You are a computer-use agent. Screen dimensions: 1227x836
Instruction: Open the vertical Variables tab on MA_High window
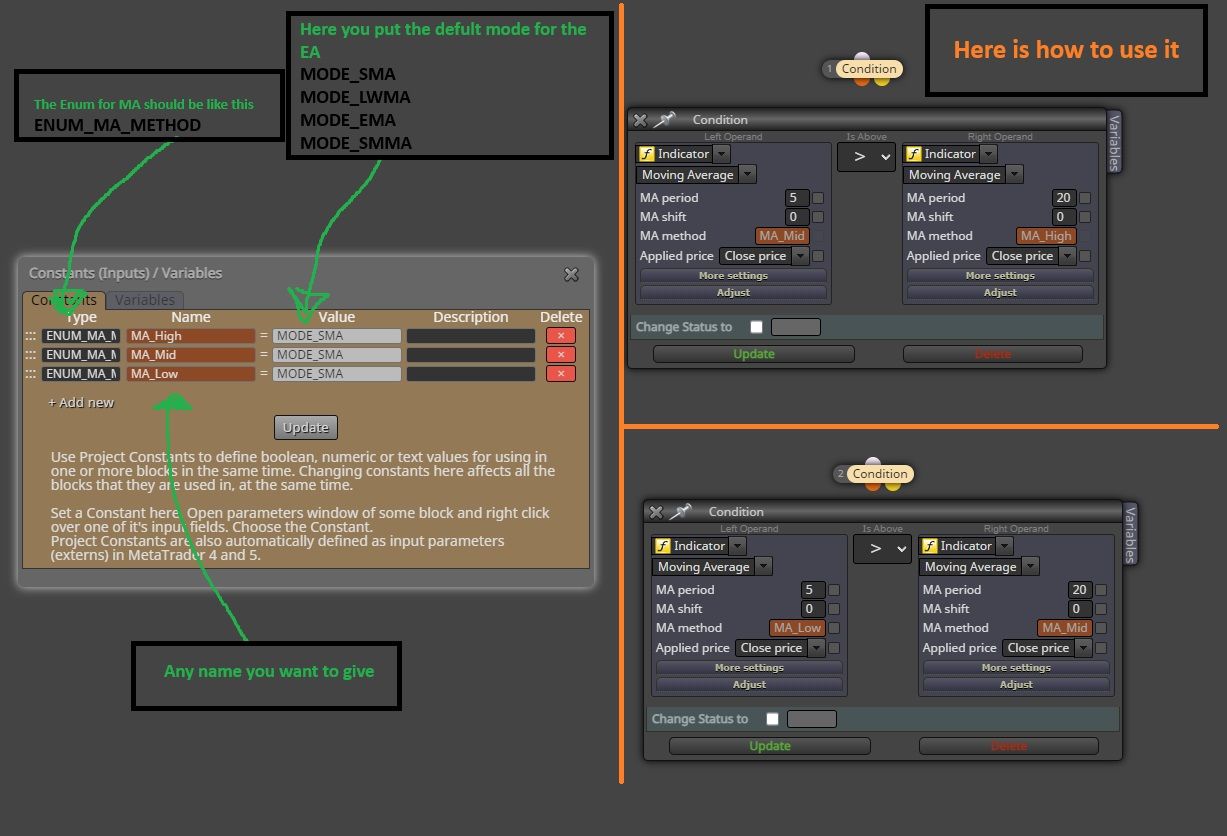pyautogui.click(x=1115, y=141)
